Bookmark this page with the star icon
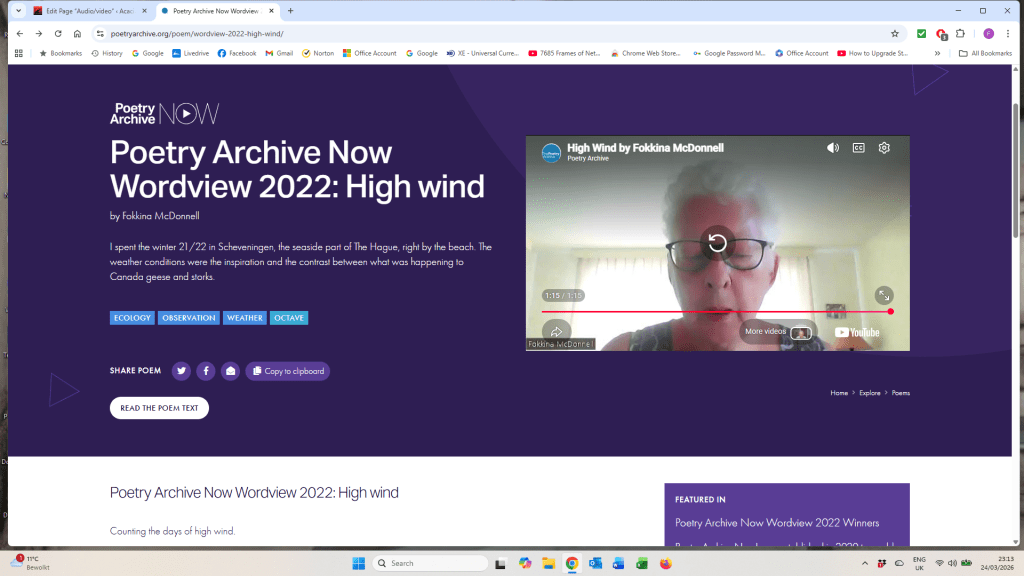 coord(895,33)
